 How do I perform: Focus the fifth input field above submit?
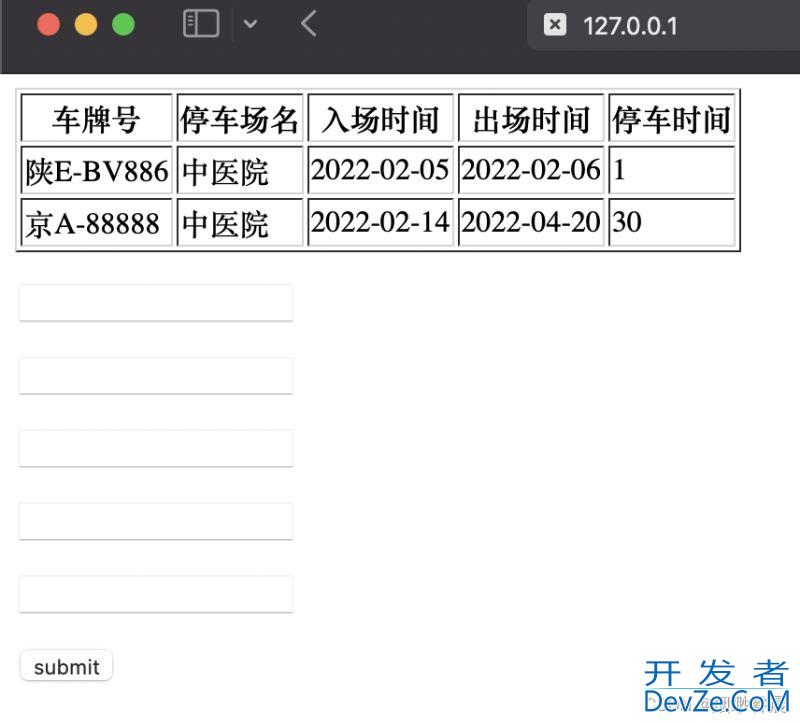point(156,594)
